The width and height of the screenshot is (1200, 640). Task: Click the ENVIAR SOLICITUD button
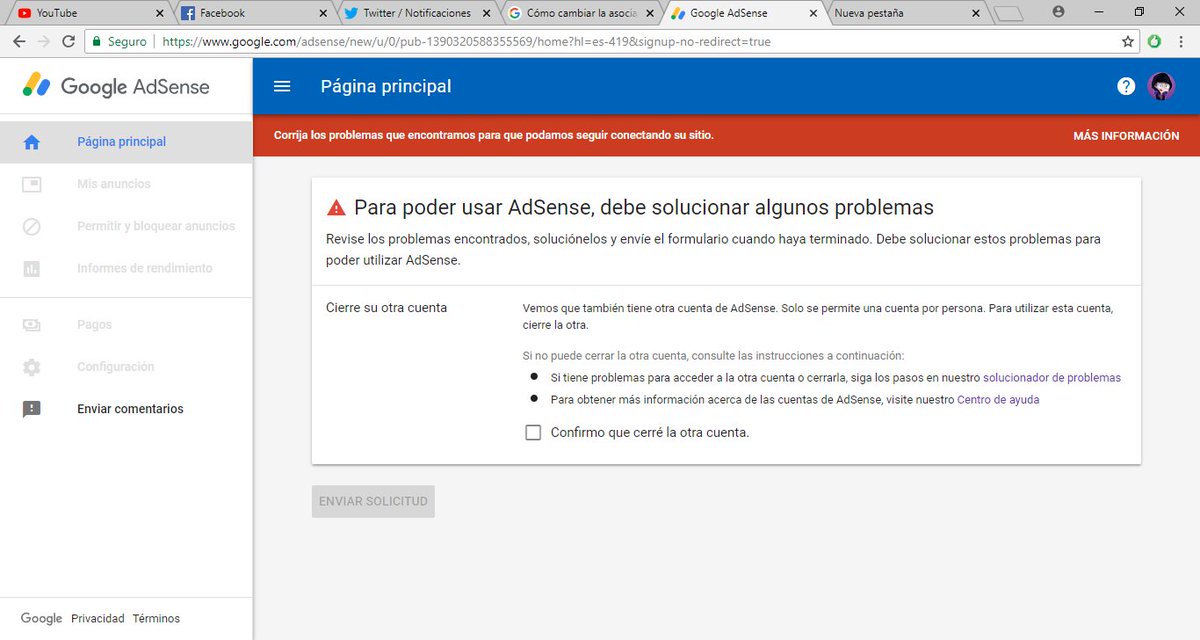coord(373,501)
